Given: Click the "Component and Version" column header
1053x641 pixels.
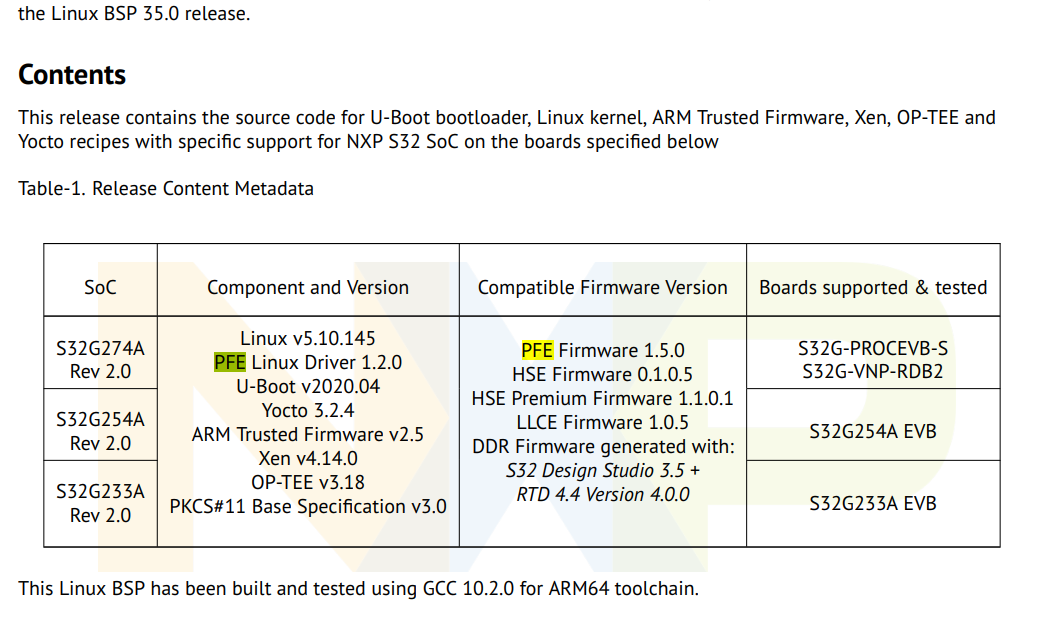Looking at the screenshot, I should tap(308, 287).
